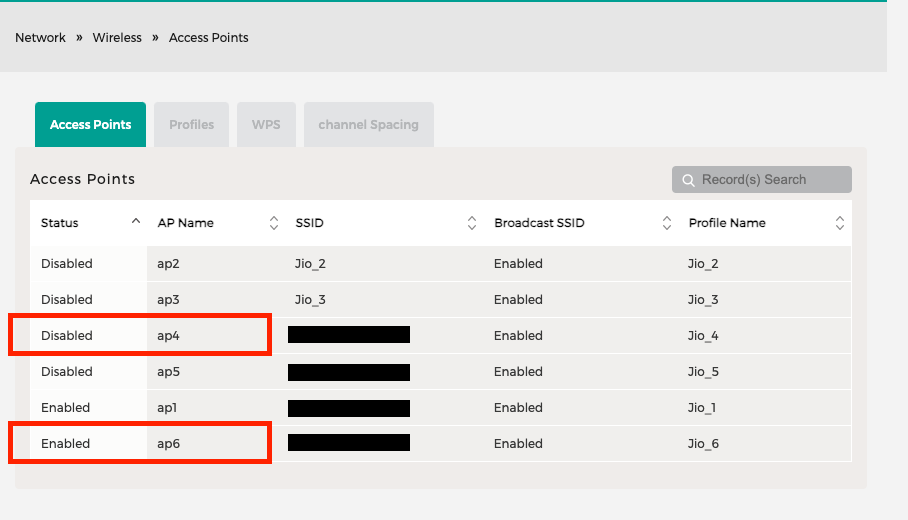The height and width of the screenshot is (520, 908).
Task: Click the Jio_3 profile name cell
Action: pyautogui.click(x=703, y=299)
